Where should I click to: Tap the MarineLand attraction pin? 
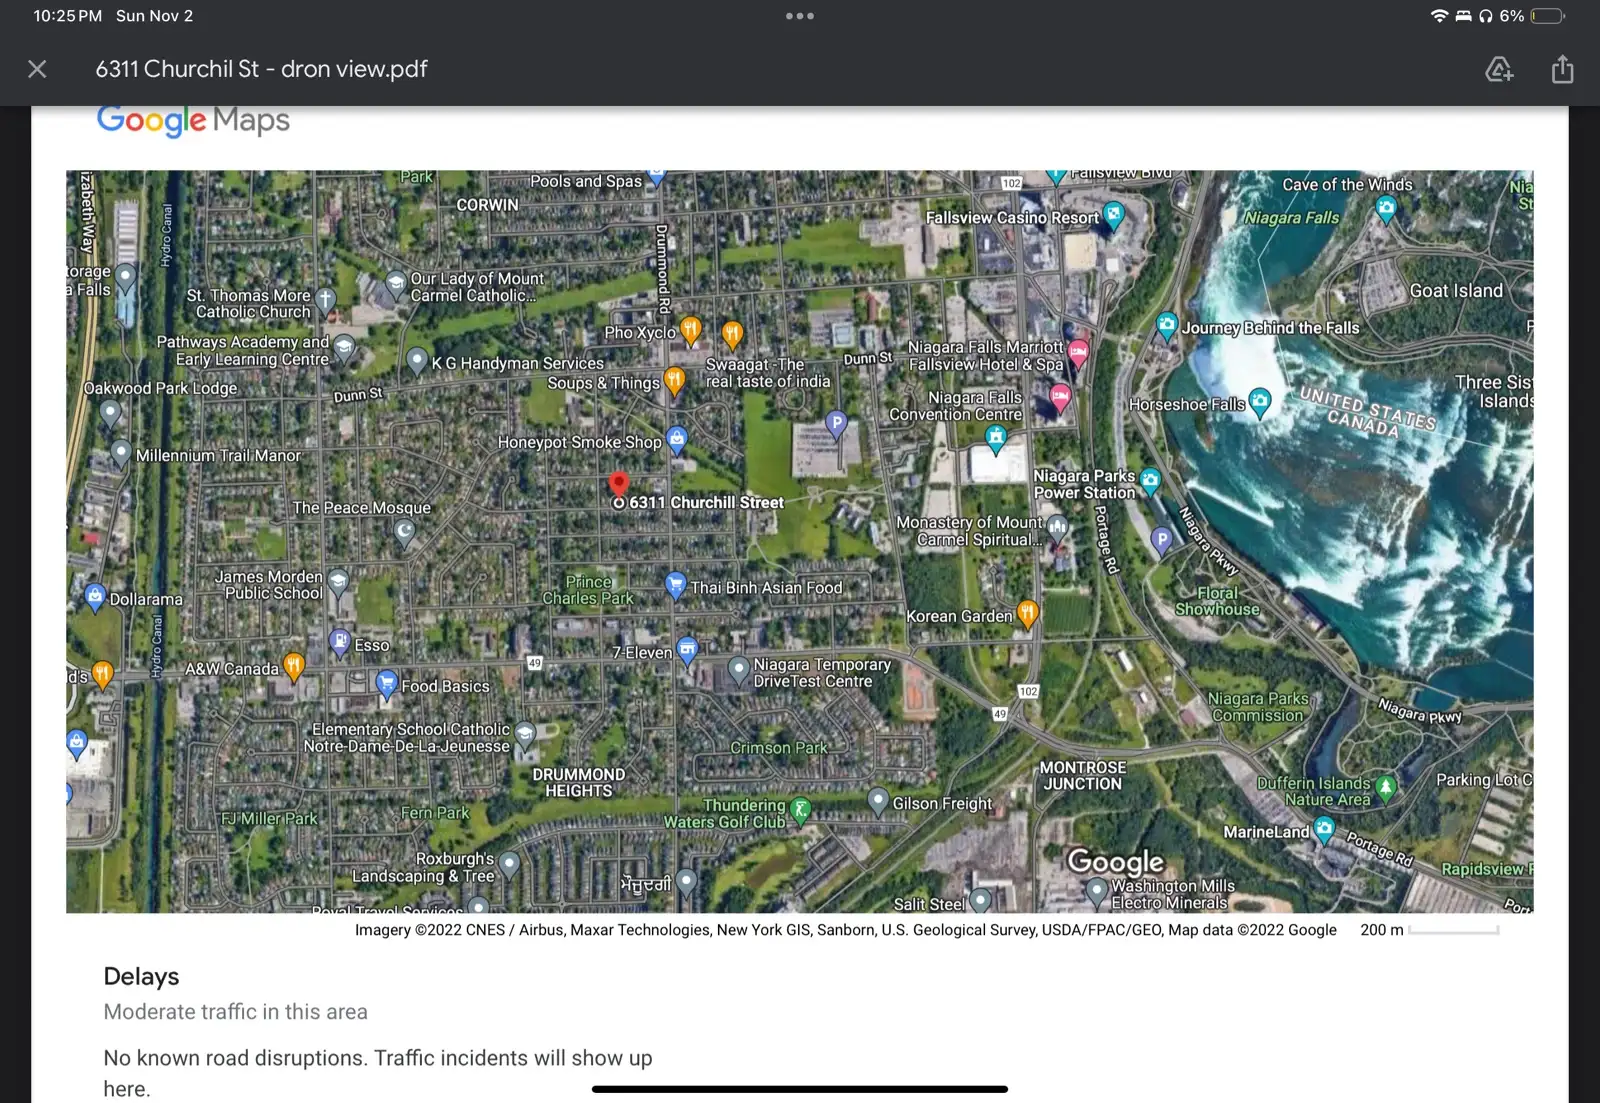[x=1324, y=828]
